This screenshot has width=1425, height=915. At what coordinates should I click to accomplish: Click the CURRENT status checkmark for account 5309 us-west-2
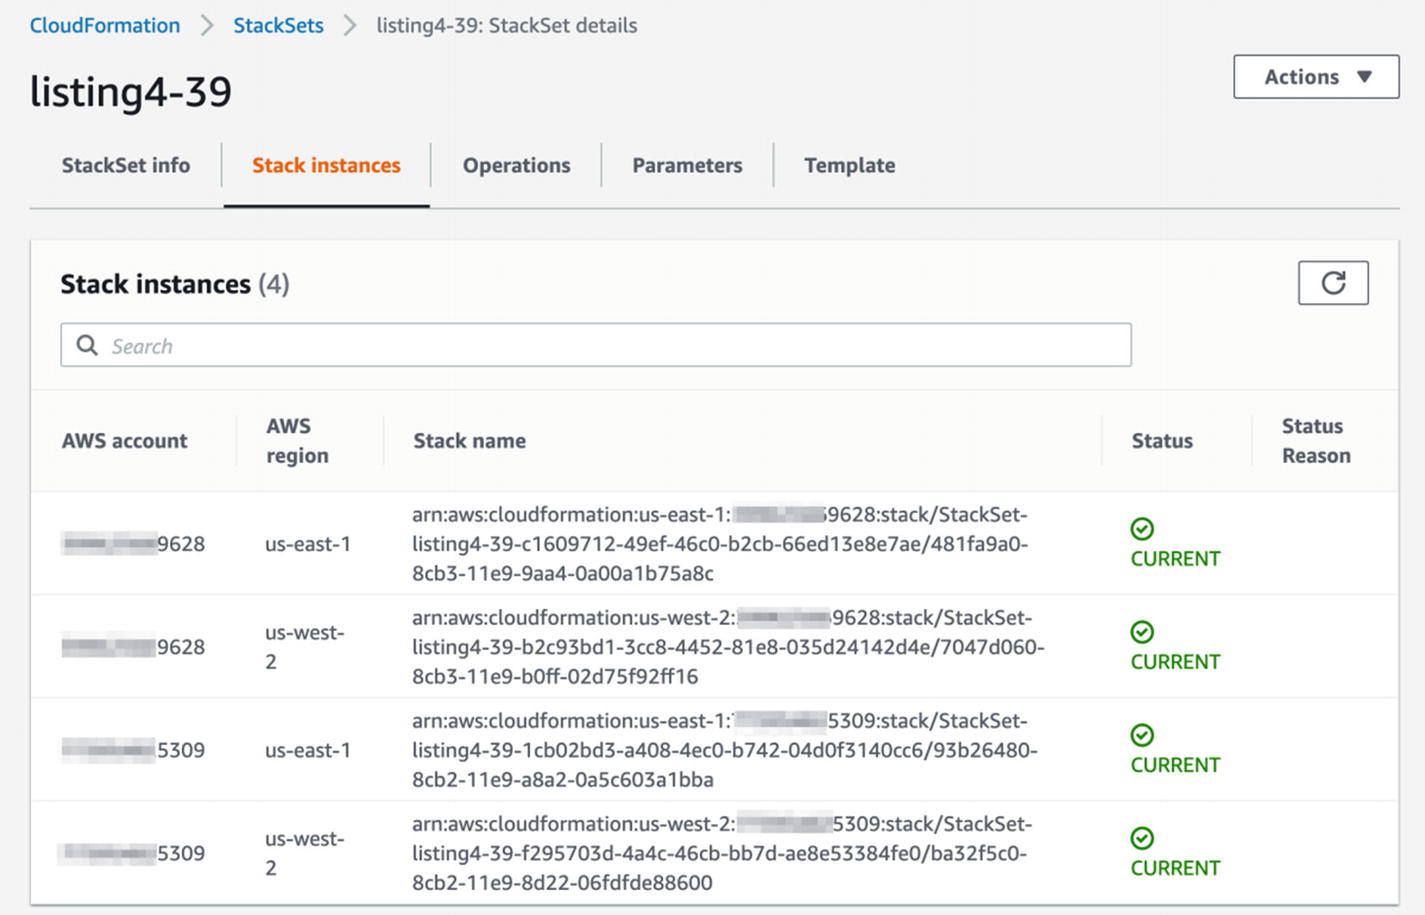1142,838
